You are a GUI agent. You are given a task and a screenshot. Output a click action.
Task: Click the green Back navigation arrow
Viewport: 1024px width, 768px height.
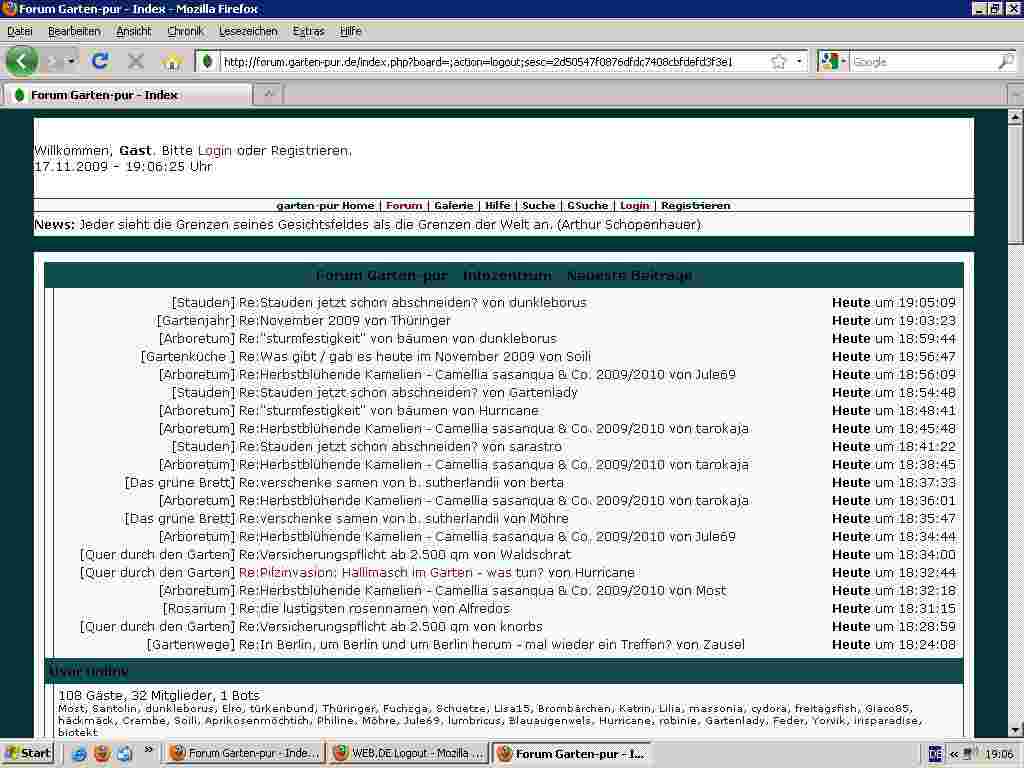coord(21,61)
